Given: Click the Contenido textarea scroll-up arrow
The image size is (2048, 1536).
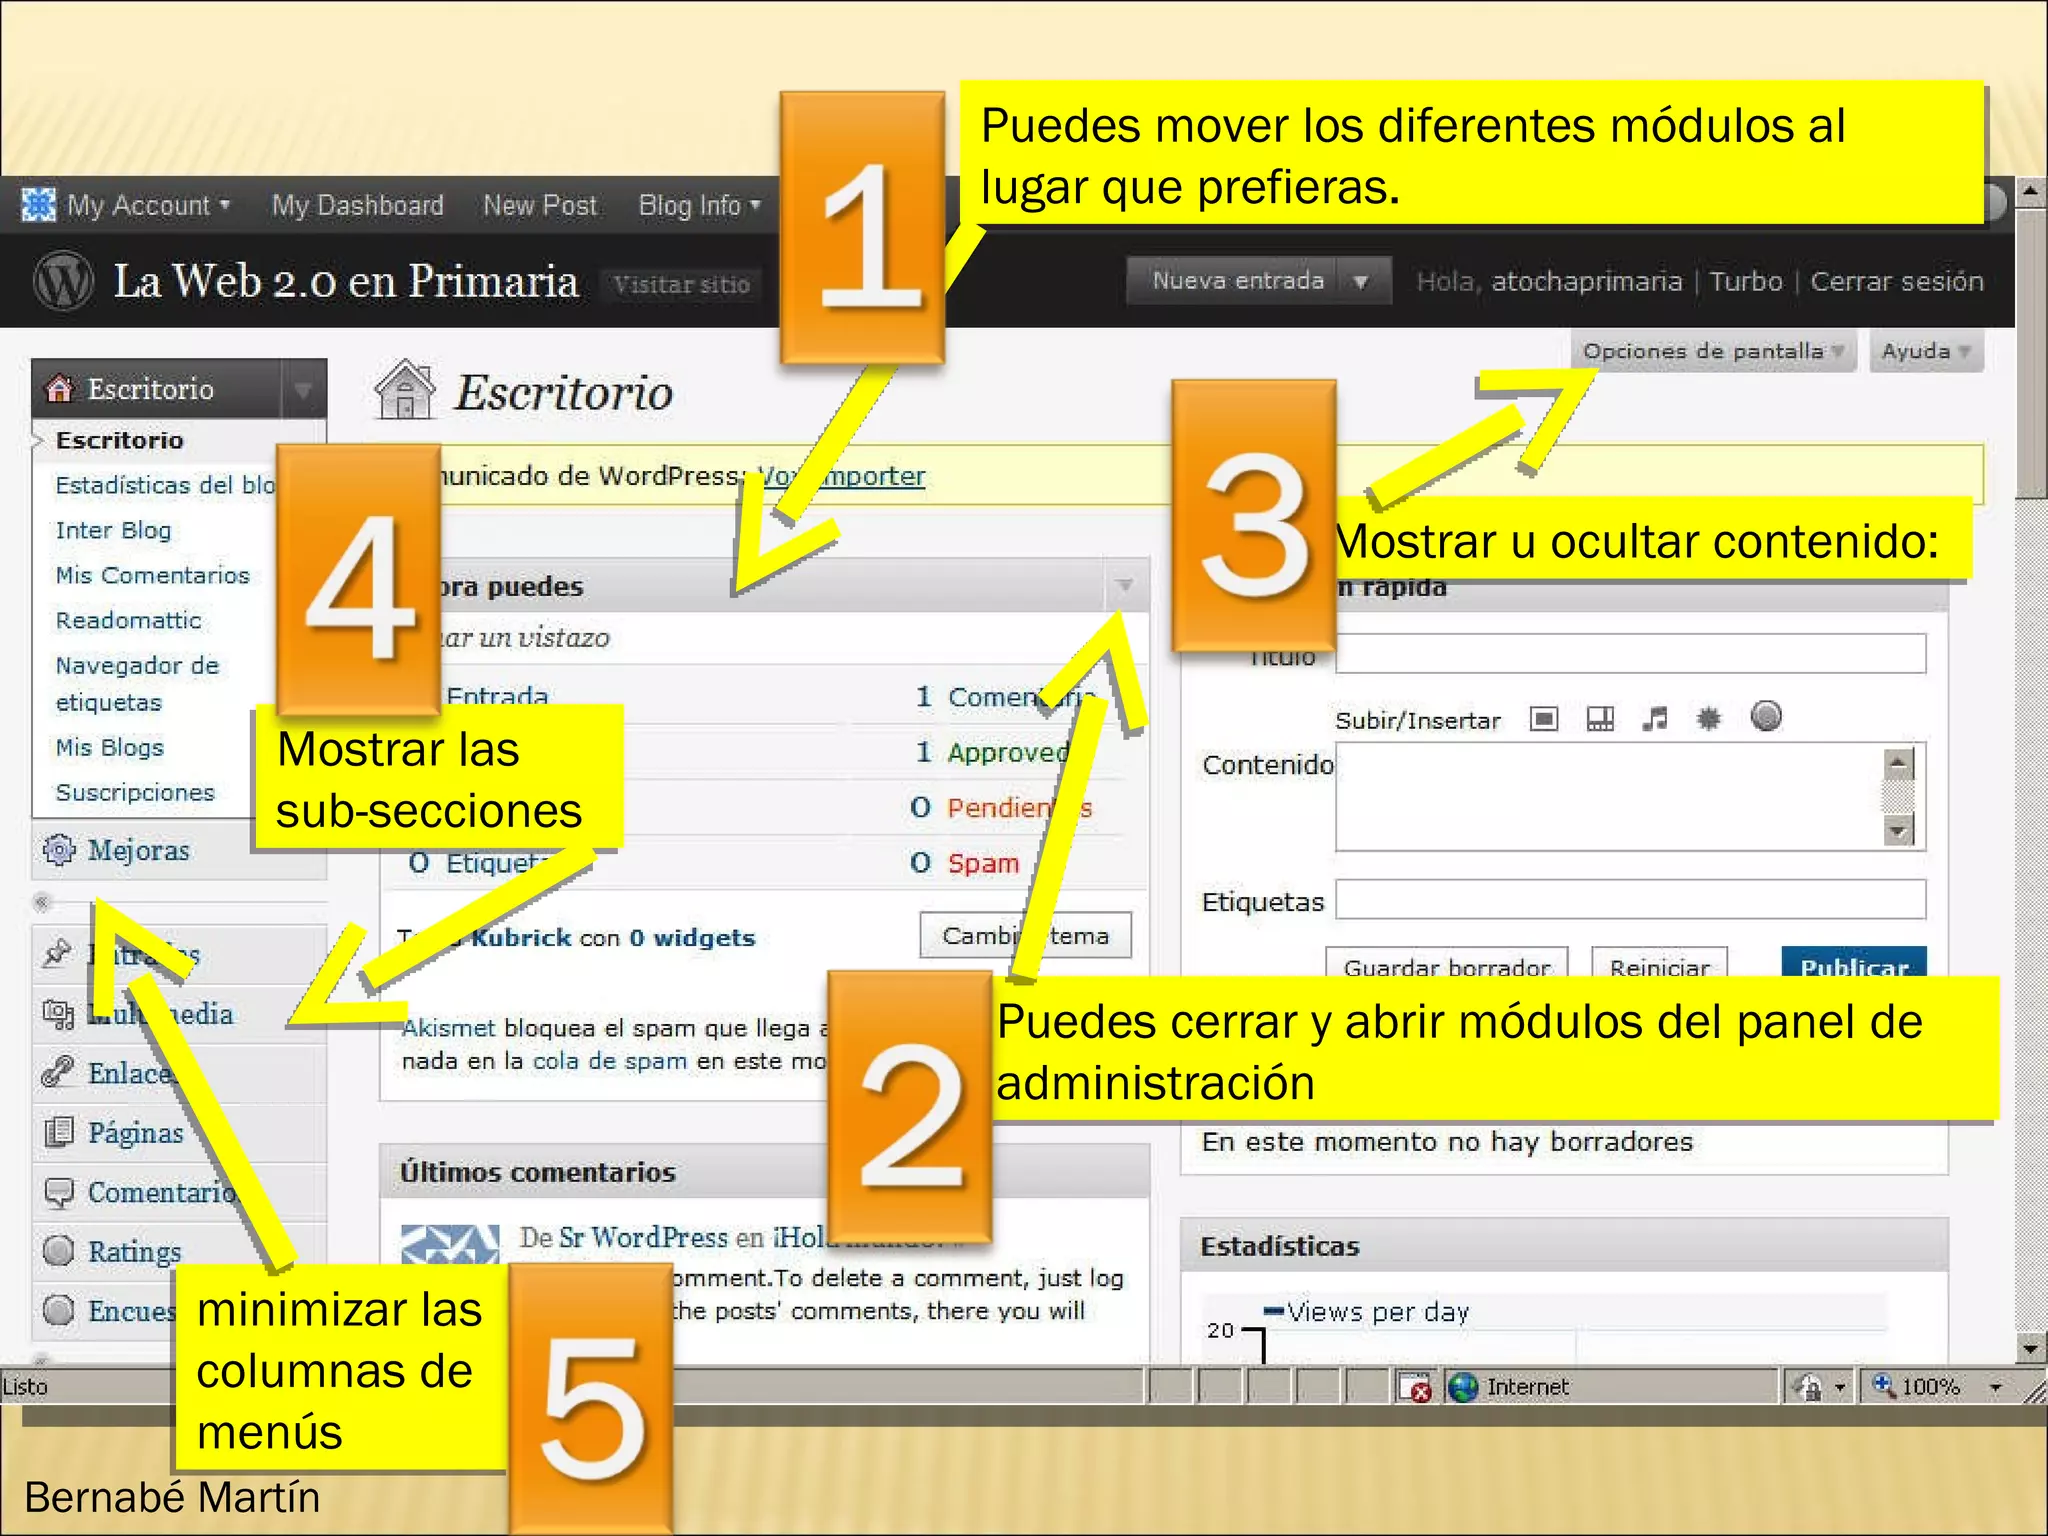Looking at the screenshot, I should point(1898,764).
